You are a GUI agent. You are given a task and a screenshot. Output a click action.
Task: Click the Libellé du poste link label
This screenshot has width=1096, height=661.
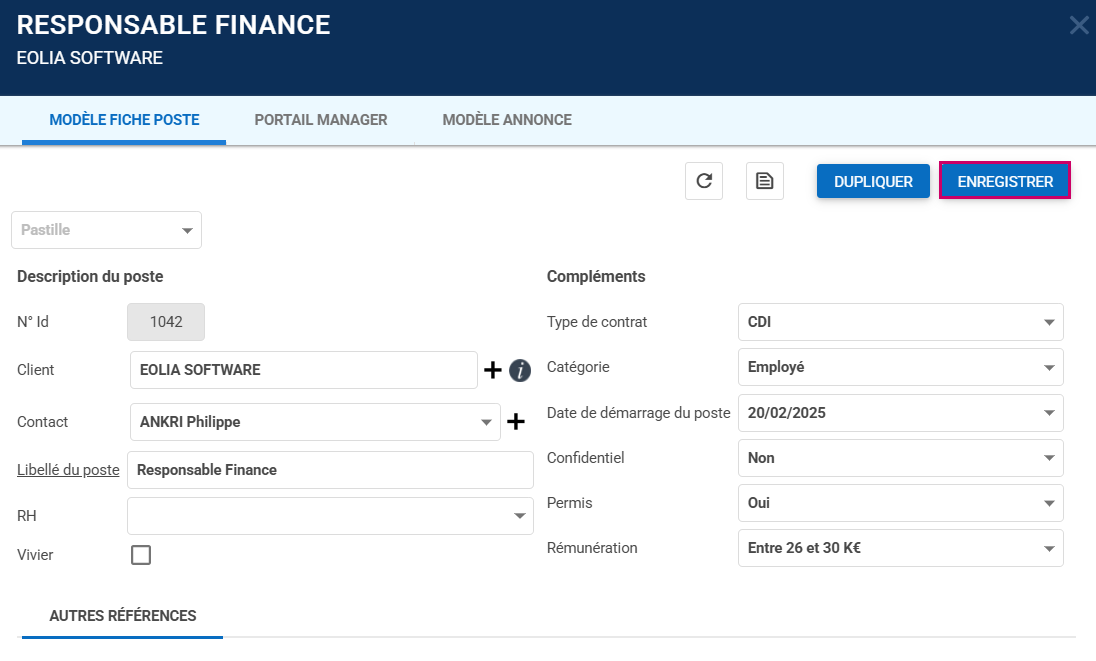click(x=68, y=470)
